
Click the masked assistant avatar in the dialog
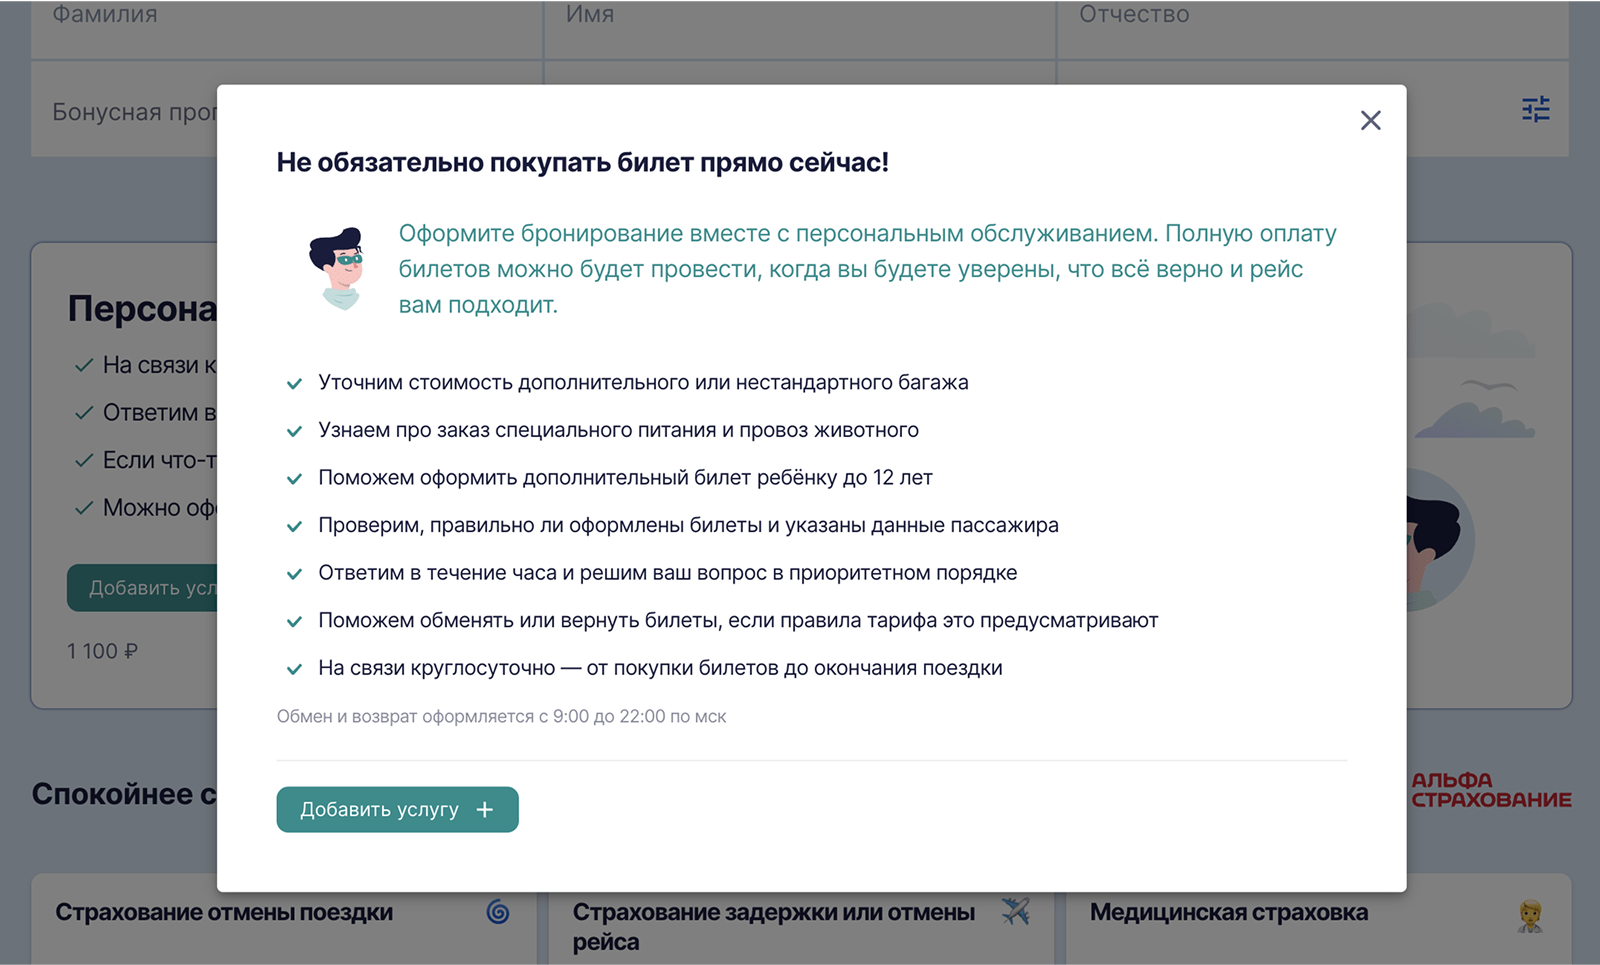pos(337,268)
